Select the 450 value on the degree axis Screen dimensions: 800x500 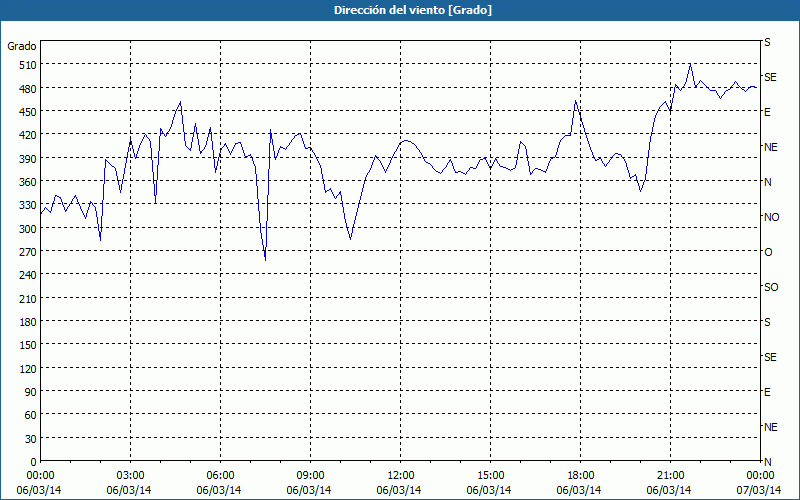click(x=28, y=112)
